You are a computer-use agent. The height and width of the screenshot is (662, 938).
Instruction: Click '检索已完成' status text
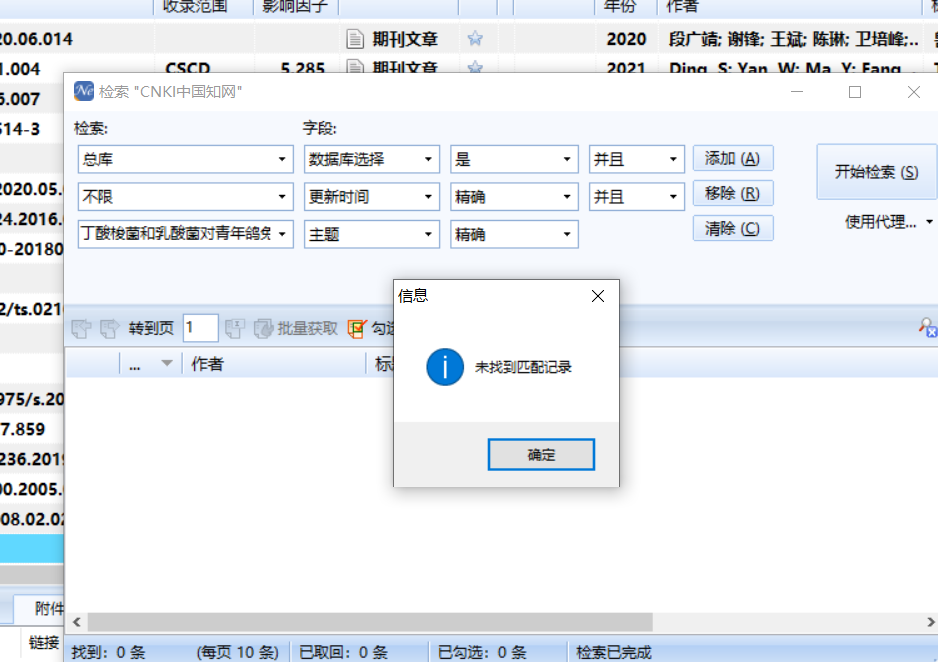(x=614, y=652)
